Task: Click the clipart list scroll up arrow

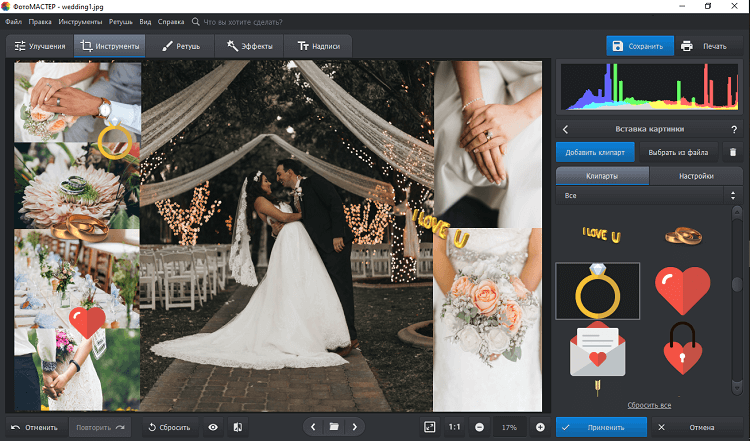Action: pyautogui.click(x=737, y=211)
